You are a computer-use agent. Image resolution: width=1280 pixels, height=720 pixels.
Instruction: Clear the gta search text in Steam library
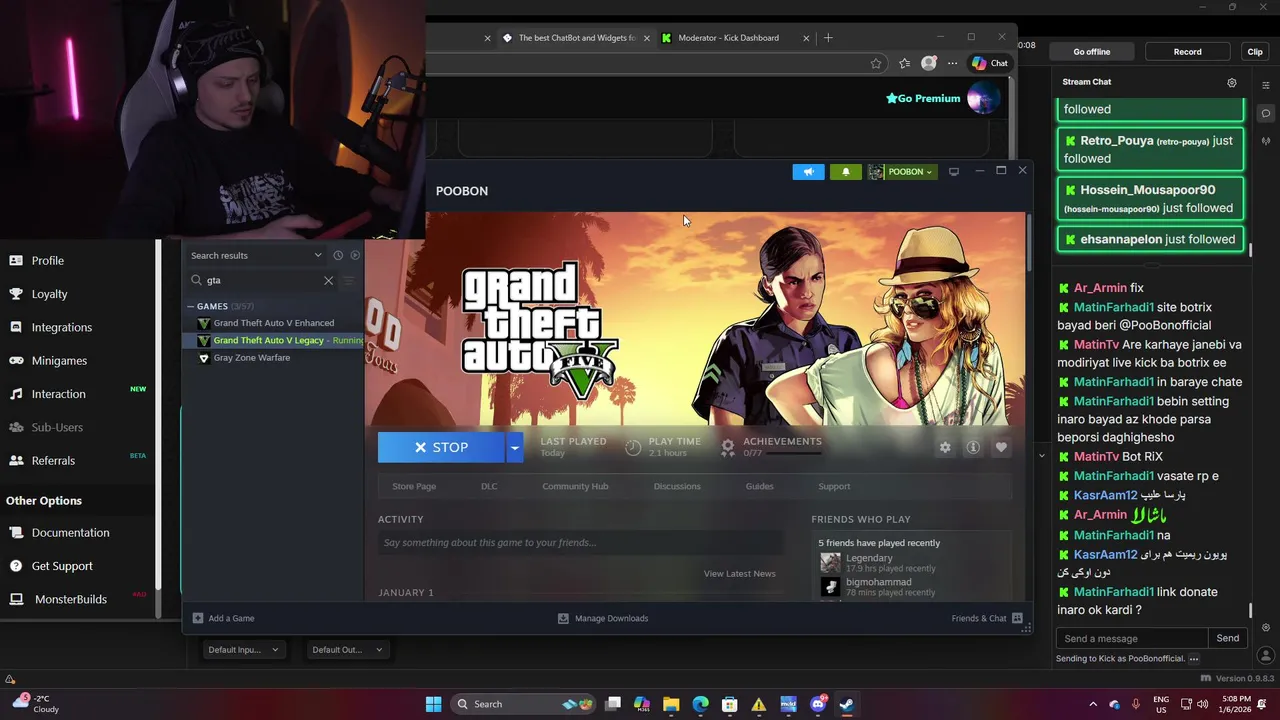click(328, 281)
